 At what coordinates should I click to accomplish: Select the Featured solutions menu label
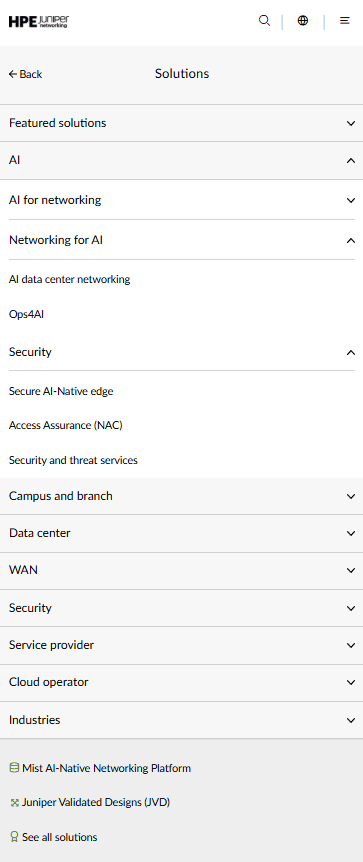coord(58,123)
